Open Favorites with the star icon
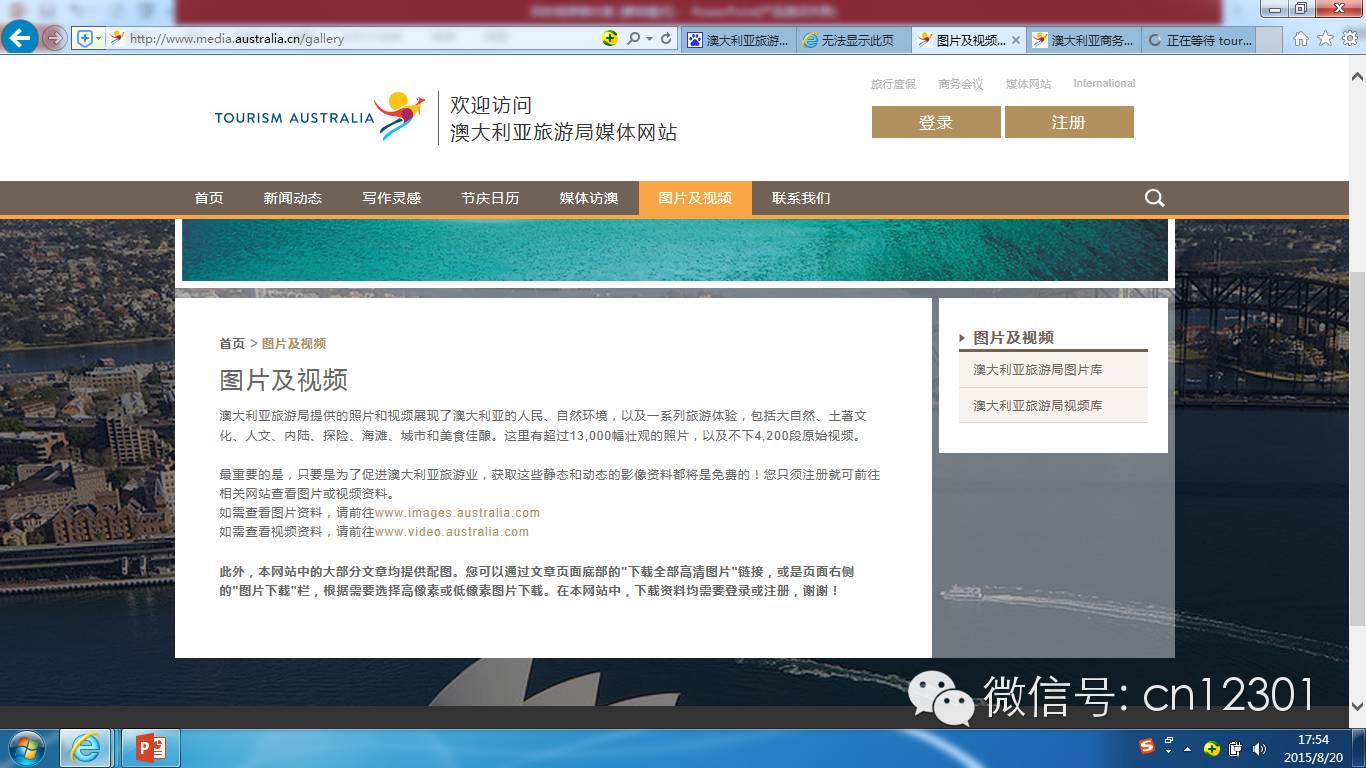This screenshot has width=1366, height=768. tap(1325, 39)
